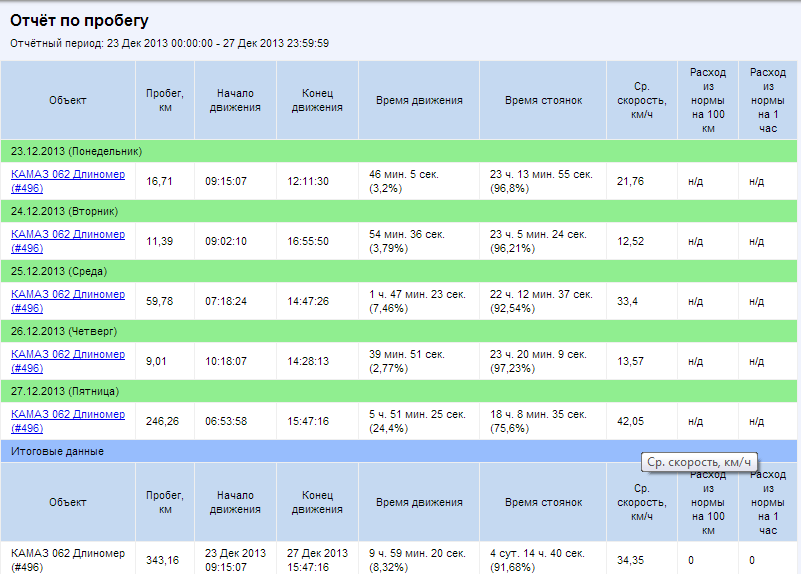Screen dimensions: 801x574
Task: Open the КАМАЗ link under 26.12.2013 (Четверг)
Action: pos(68,361)
